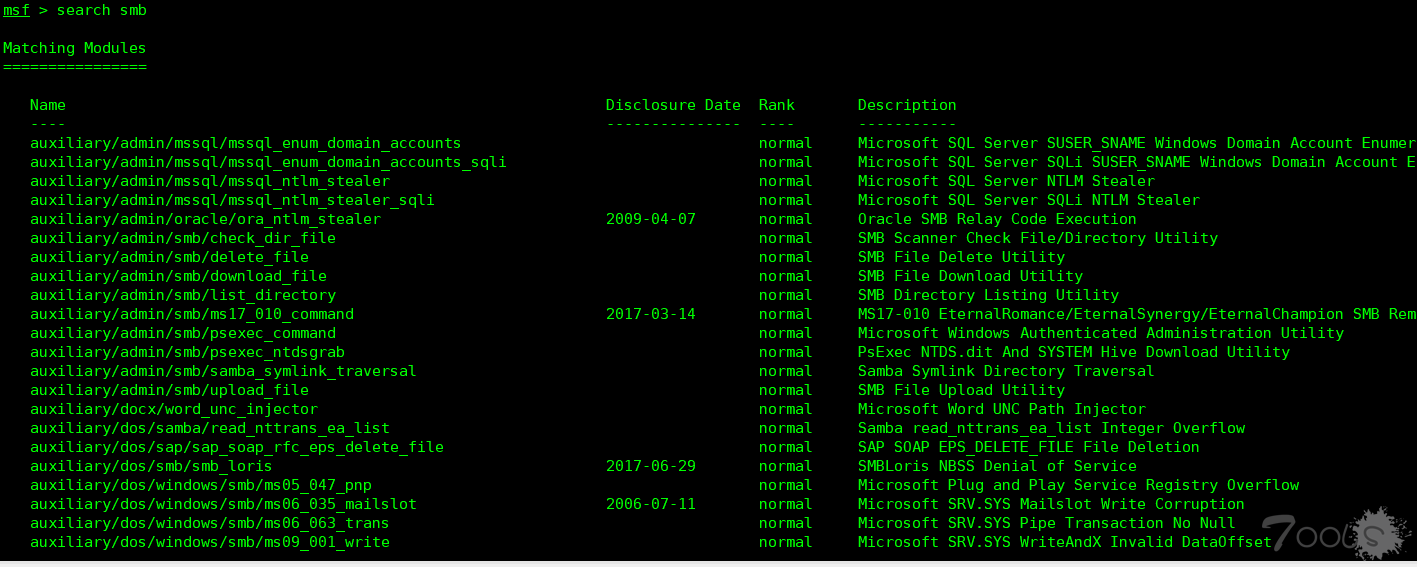1417x567 pixels.
Task: Select ms09_001_write module name
Action: [x=210, y=542]
